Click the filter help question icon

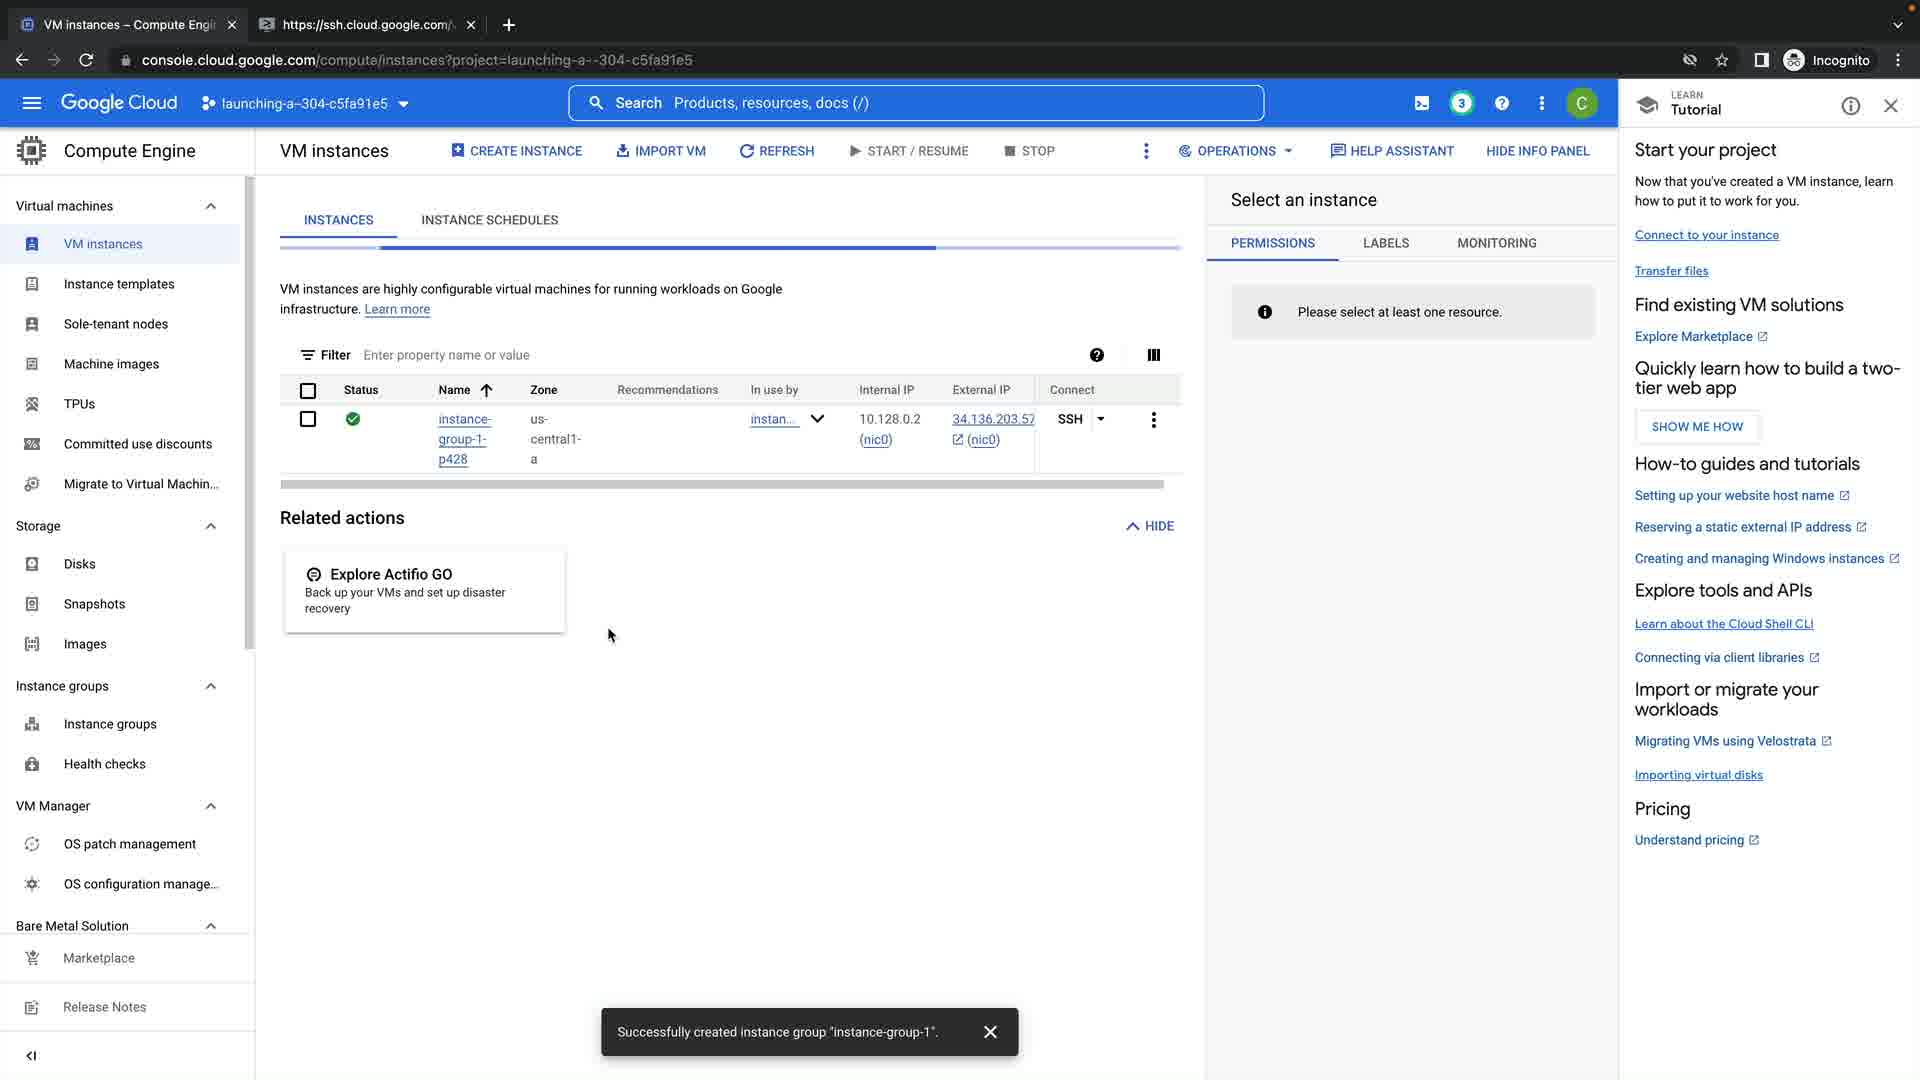[x=1096, y=355]
